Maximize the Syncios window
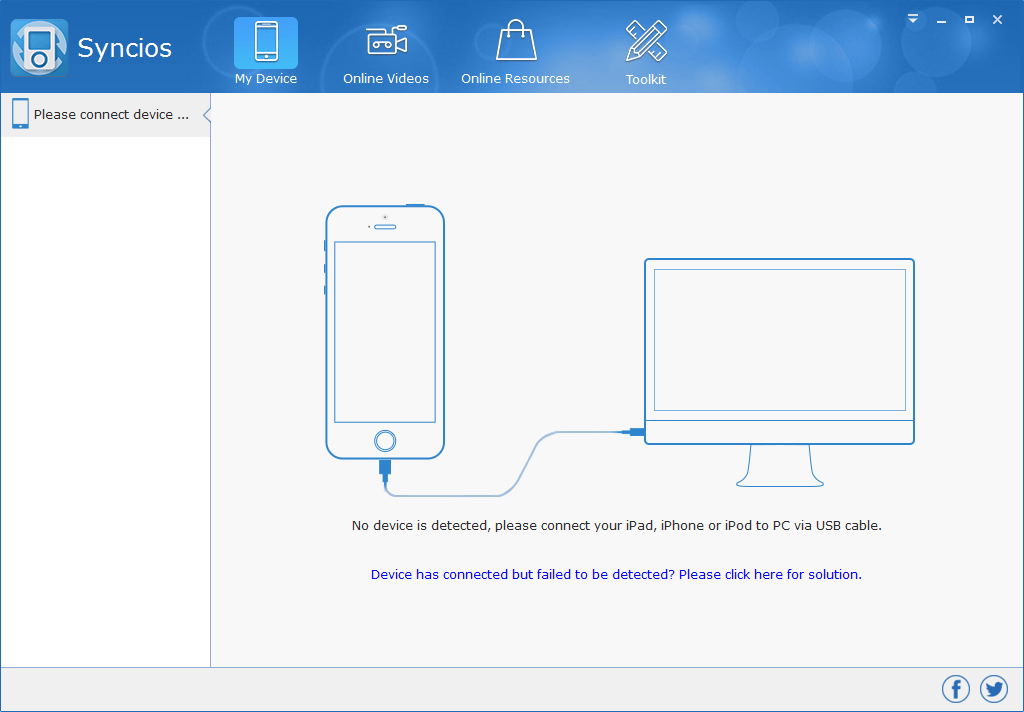This screenshot has height=712, width=1024. [968, 19]
